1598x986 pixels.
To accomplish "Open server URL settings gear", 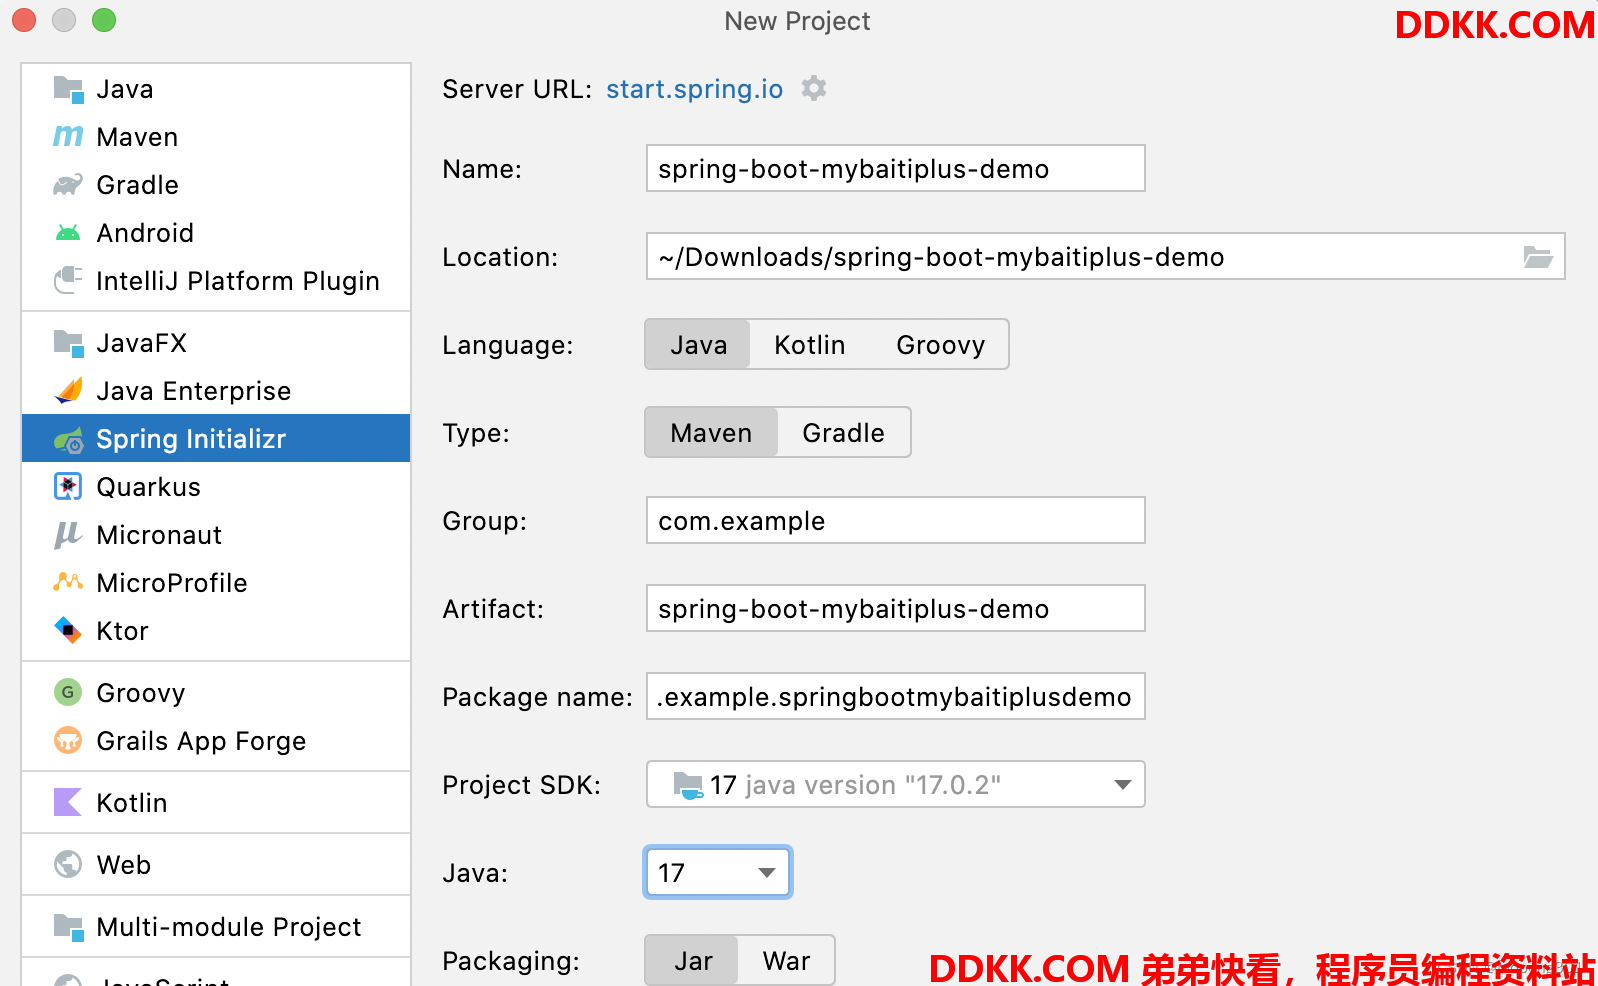I will [814, 88].
